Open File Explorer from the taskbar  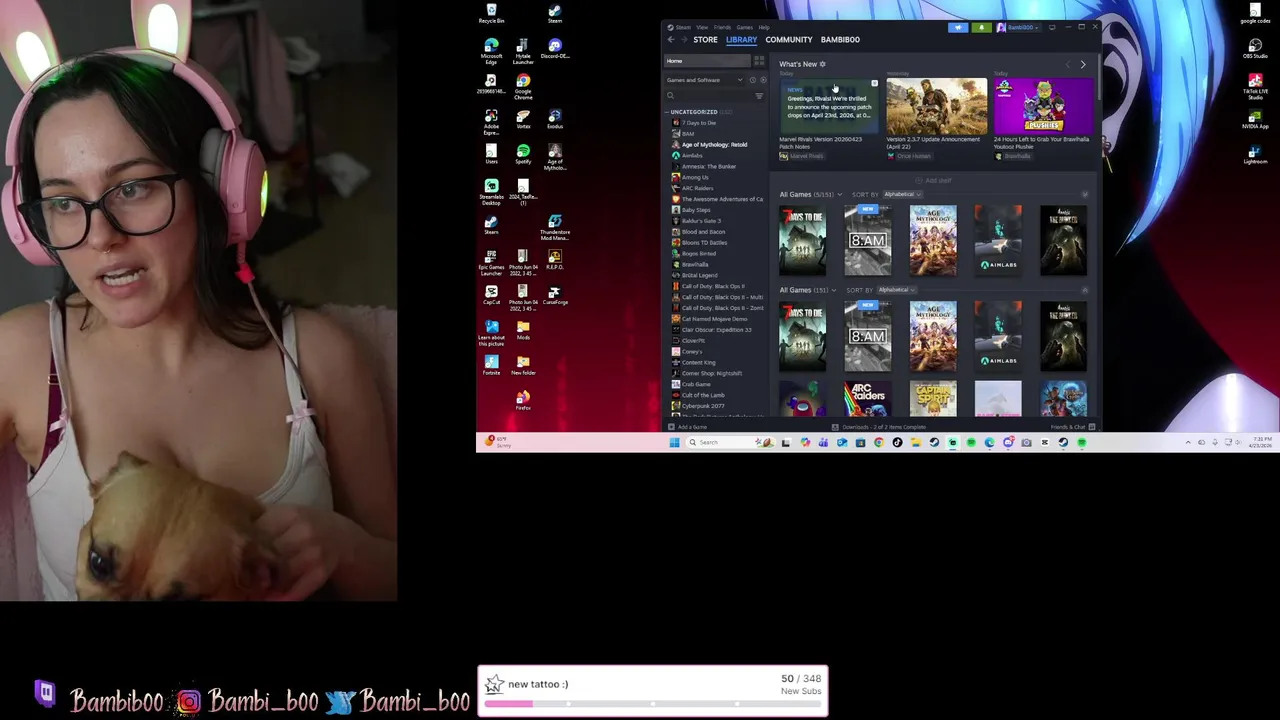tap(916, 442)
